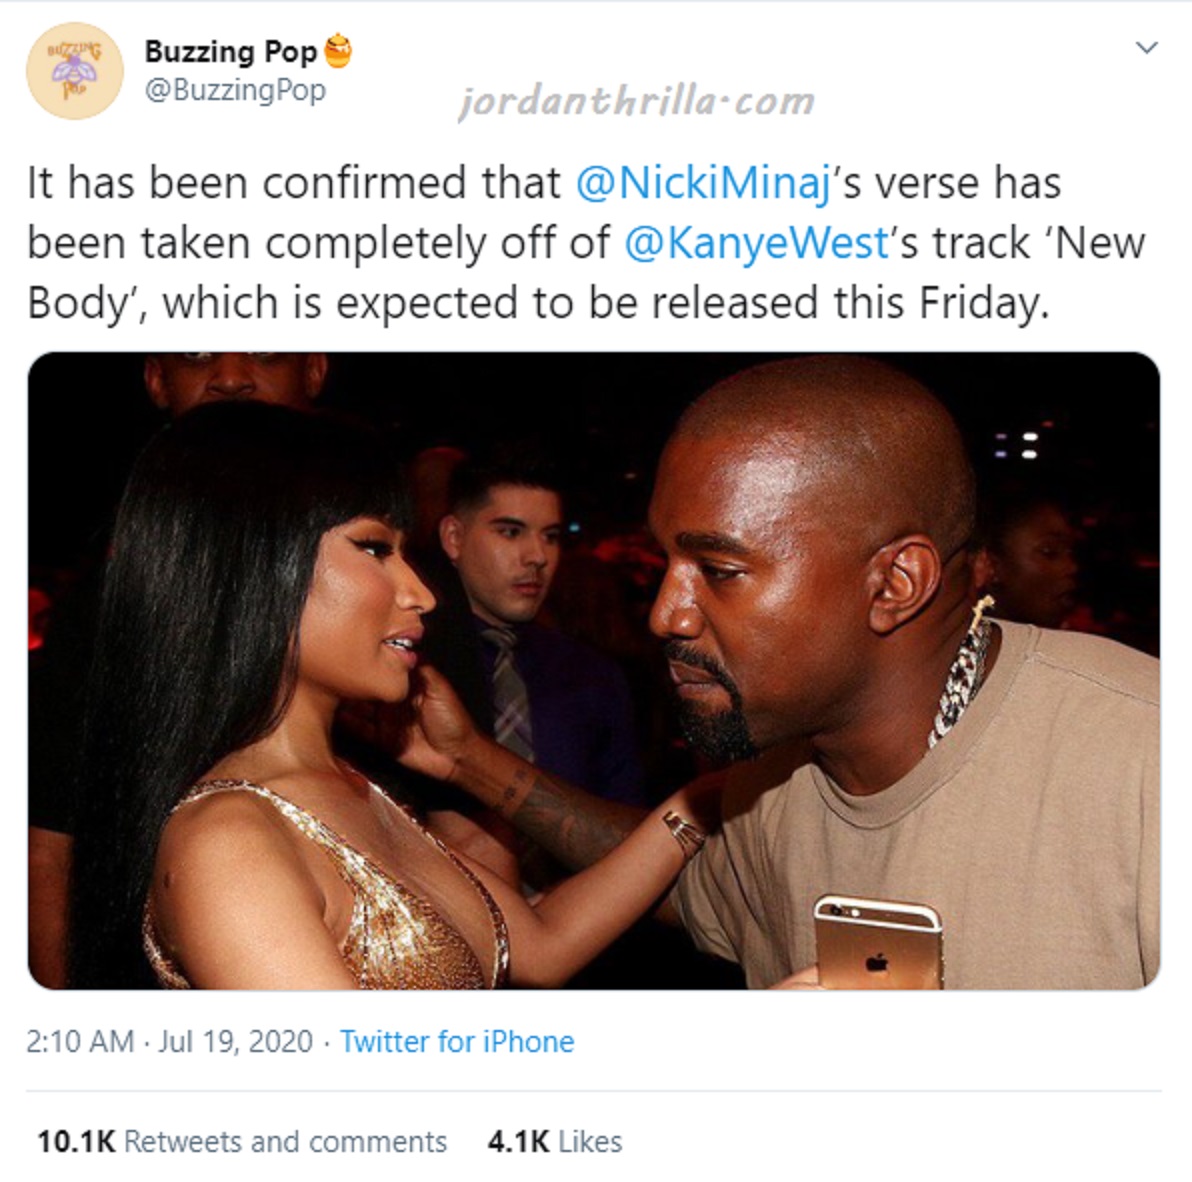The image size is (1192, 1182).
Task: Click the tweet body text
Action: [x=585, y=243]
